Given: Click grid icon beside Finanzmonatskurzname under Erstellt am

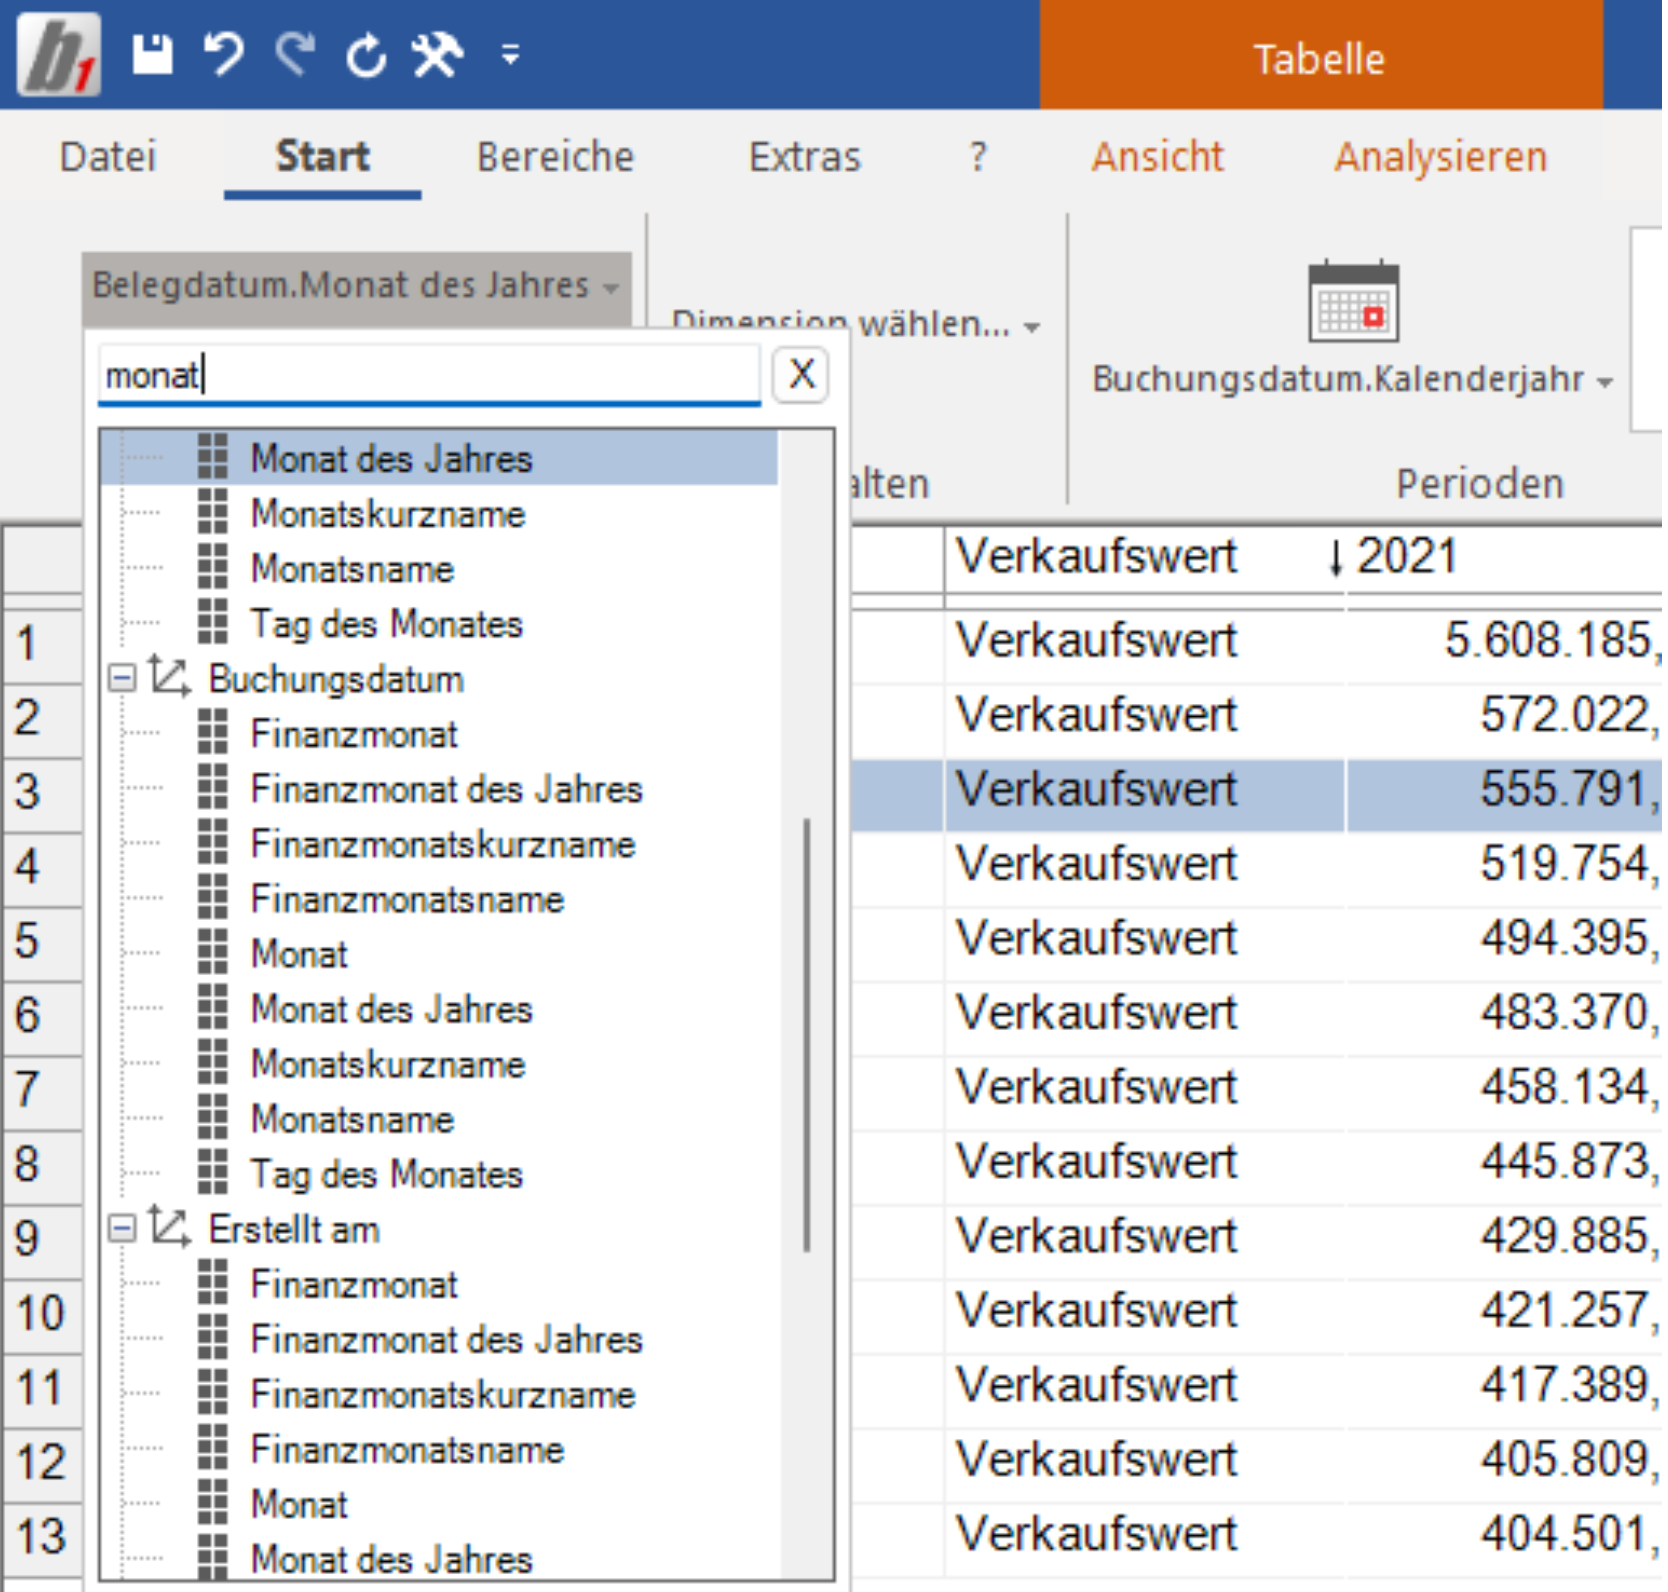Looking at the screenshot, I should tap(213, 1393).
